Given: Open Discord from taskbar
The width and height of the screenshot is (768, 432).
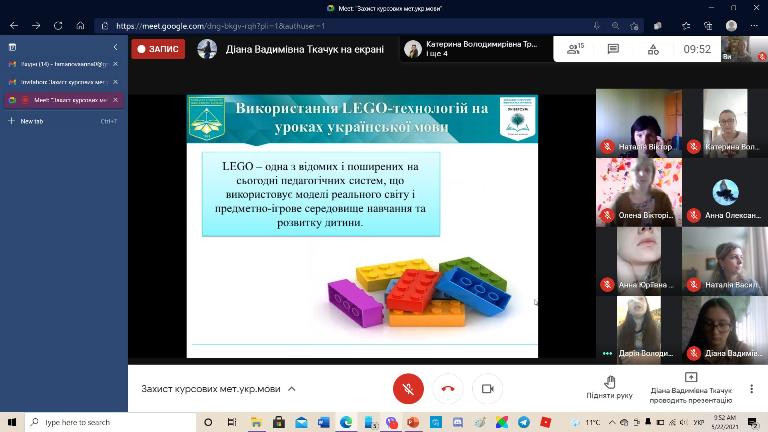Looking at the screenshot, I should click(x=458, y=422).
